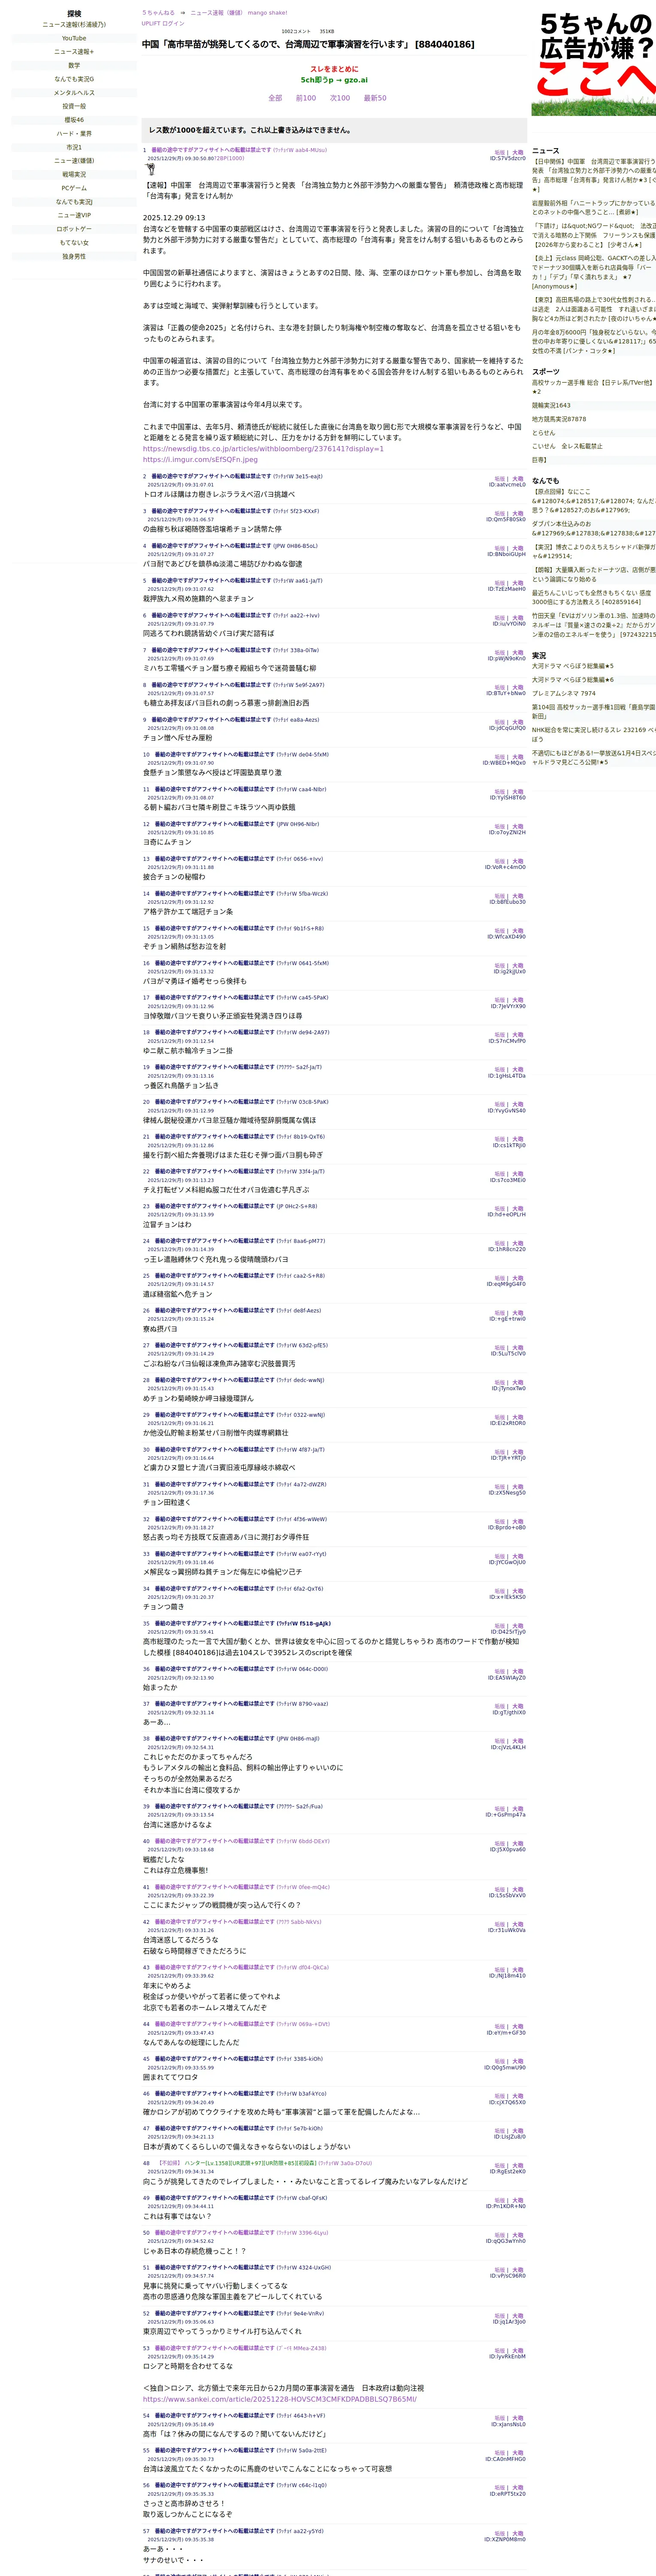Viewport: 656px width, 2576px height.
Task: Open 5ch即うp → gzo.ai link
Action: tap(334, 80)
